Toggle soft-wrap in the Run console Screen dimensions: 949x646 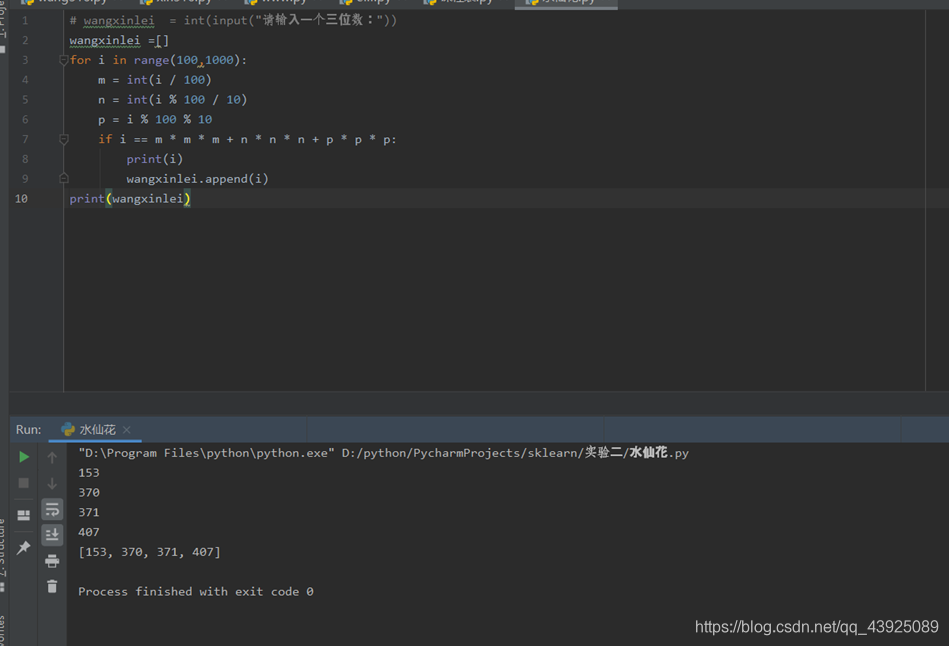click(x=52, y=510)
